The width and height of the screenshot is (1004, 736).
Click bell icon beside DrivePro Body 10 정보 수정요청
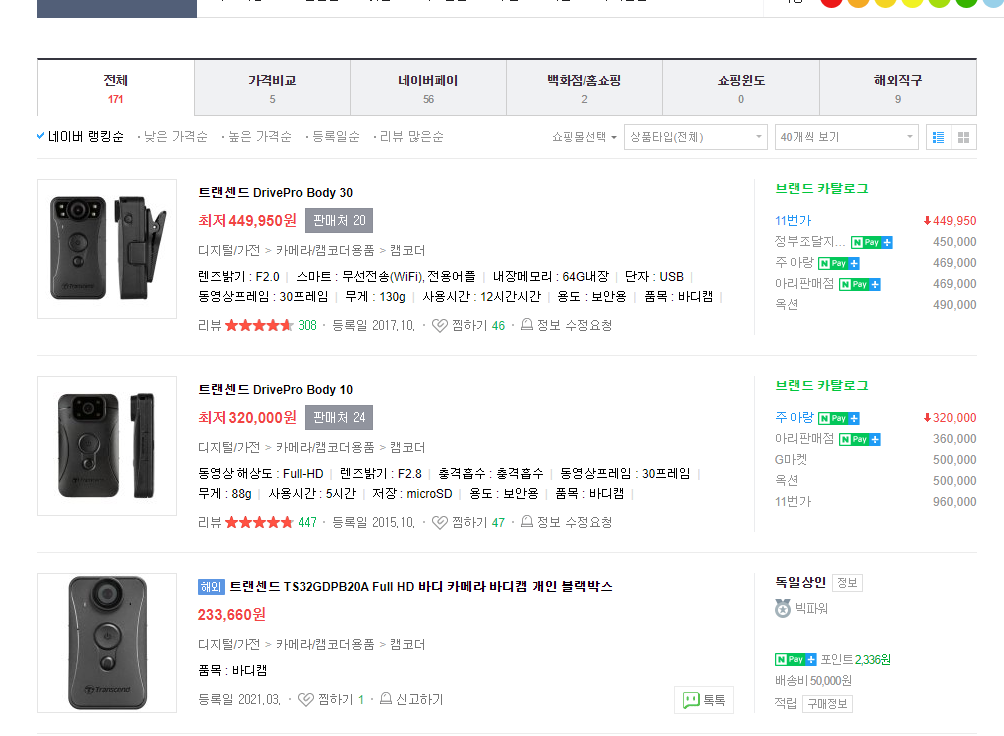pos(526,522)
